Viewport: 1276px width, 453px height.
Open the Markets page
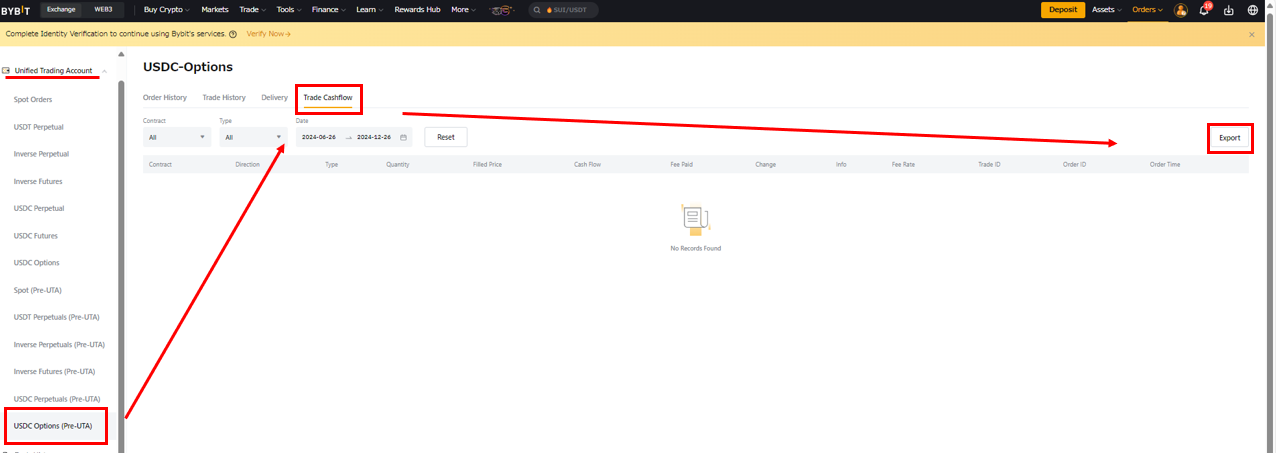coord(215,10)
